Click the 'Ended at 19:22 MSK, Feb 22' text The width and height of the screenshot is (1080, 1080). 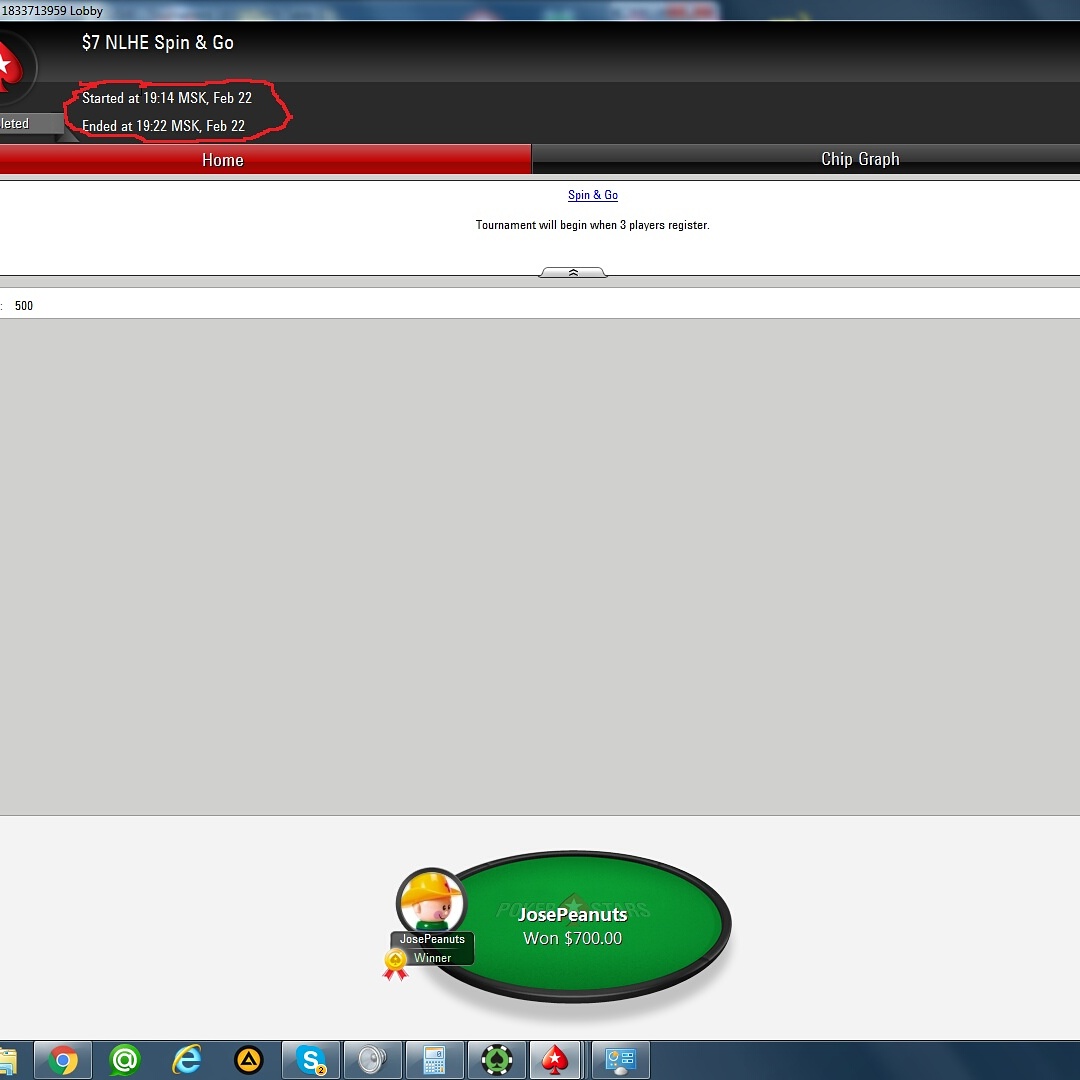[163, 126]
